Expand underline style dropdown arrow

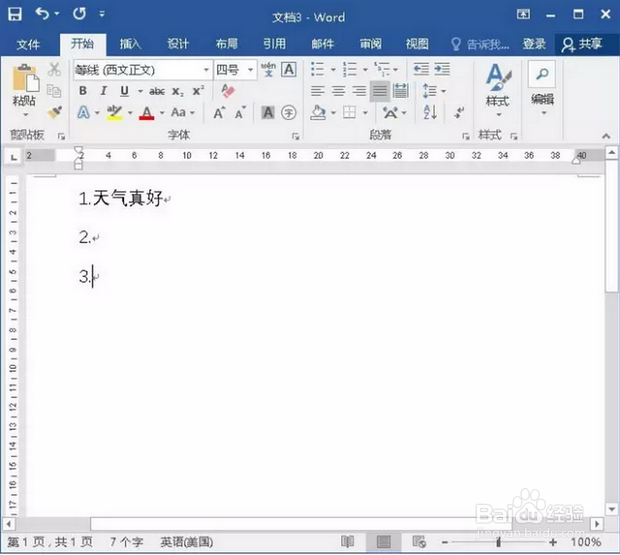(x=140, y=91)
